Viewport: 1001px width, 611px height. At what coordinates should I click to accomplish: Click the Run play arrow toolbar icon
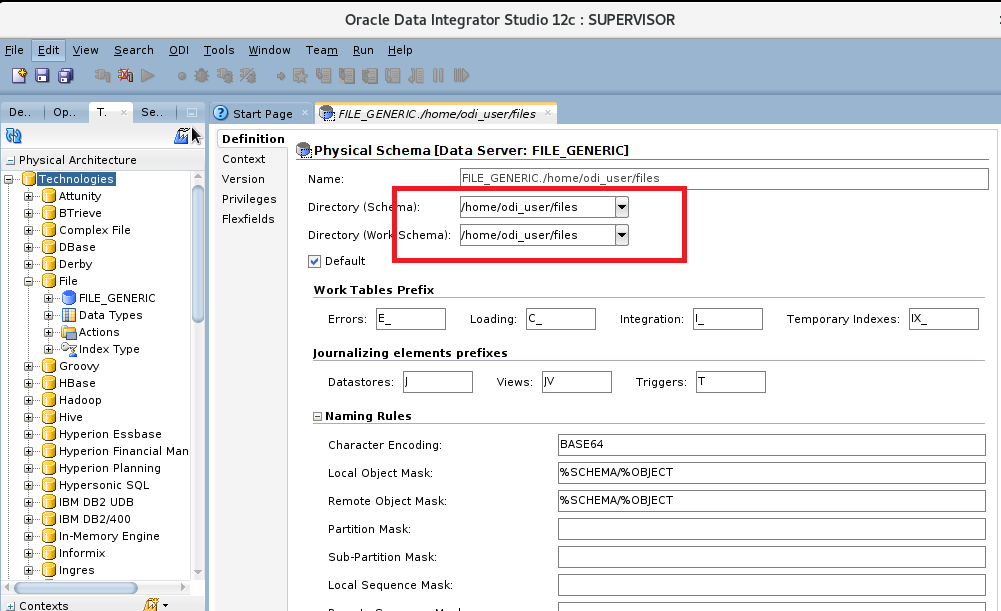coord(147,75)
